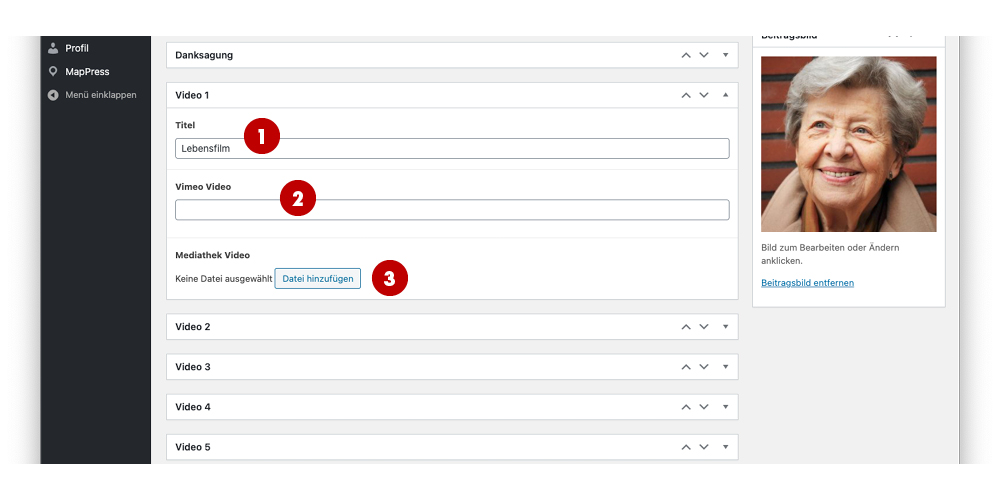Click the Profil user icon in sidebar
This screenshot has height=500, width=1000.
click(x=53, y=48)
